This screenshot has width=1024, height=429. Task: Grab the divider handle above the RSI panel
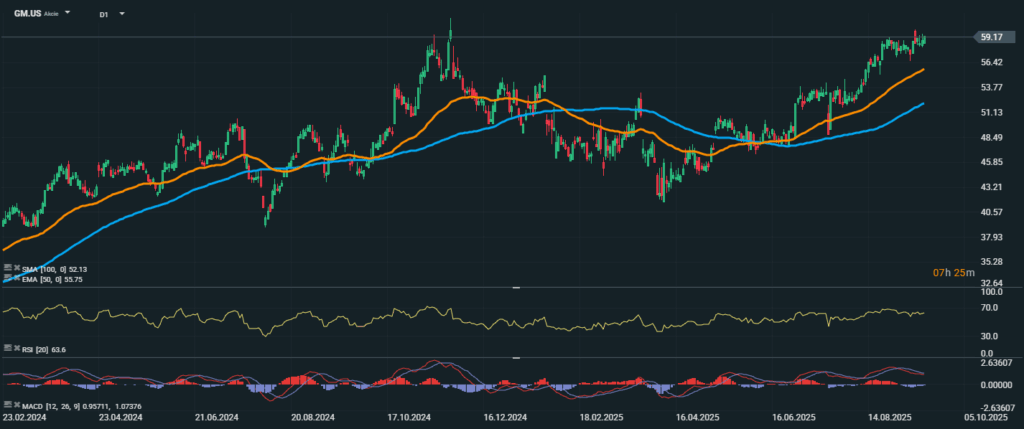click(515, 288)
